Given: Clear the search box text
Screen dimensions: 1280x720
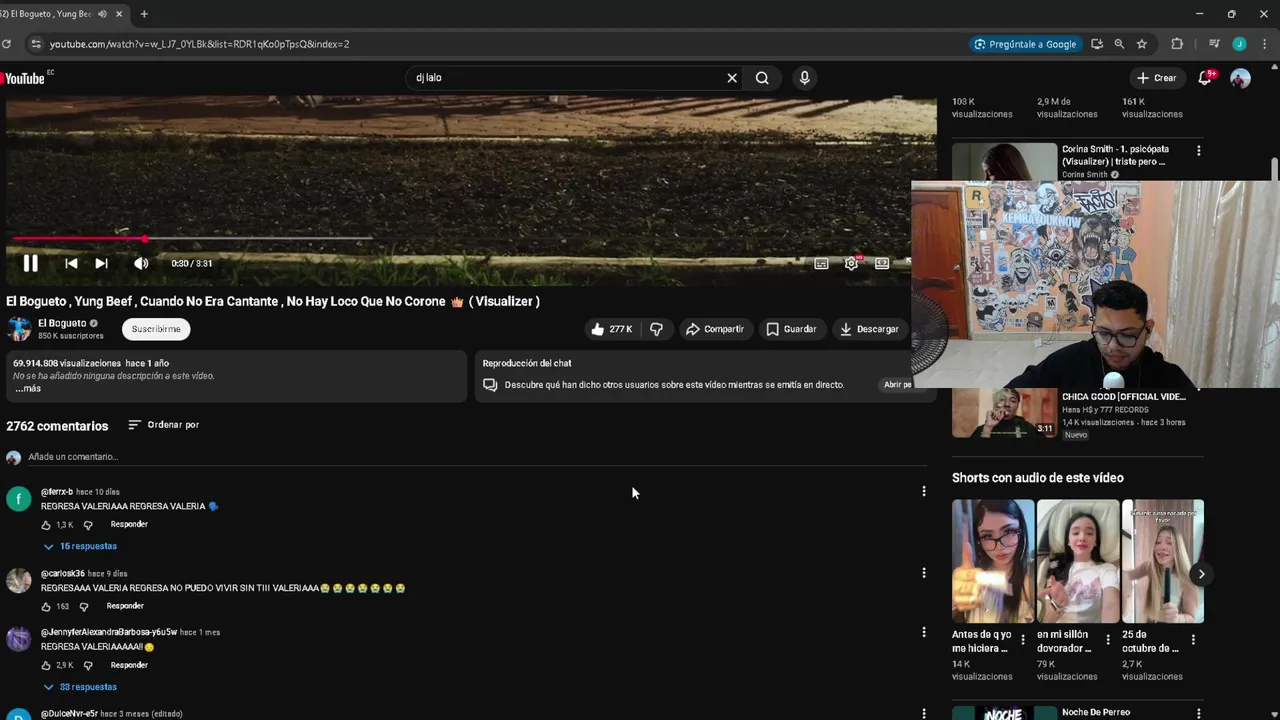Looking at the screenshot, I should click(x=731, y=78).
